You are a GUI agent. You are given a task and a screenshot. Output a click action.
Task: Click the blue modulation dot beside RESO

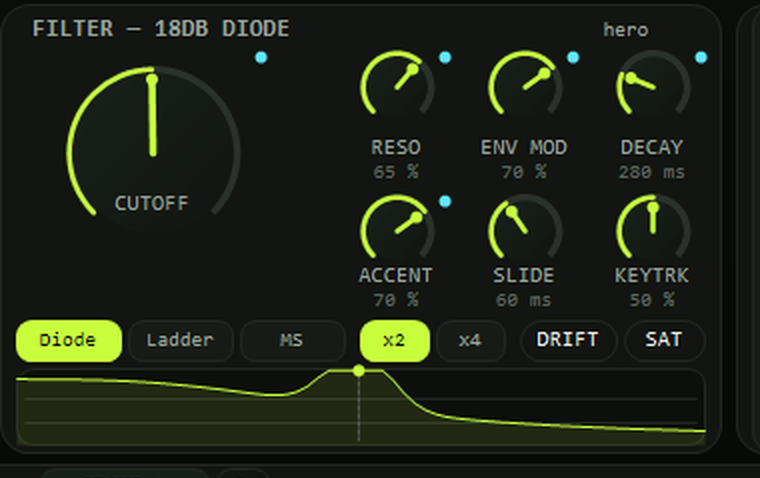[x=445, y=58]
